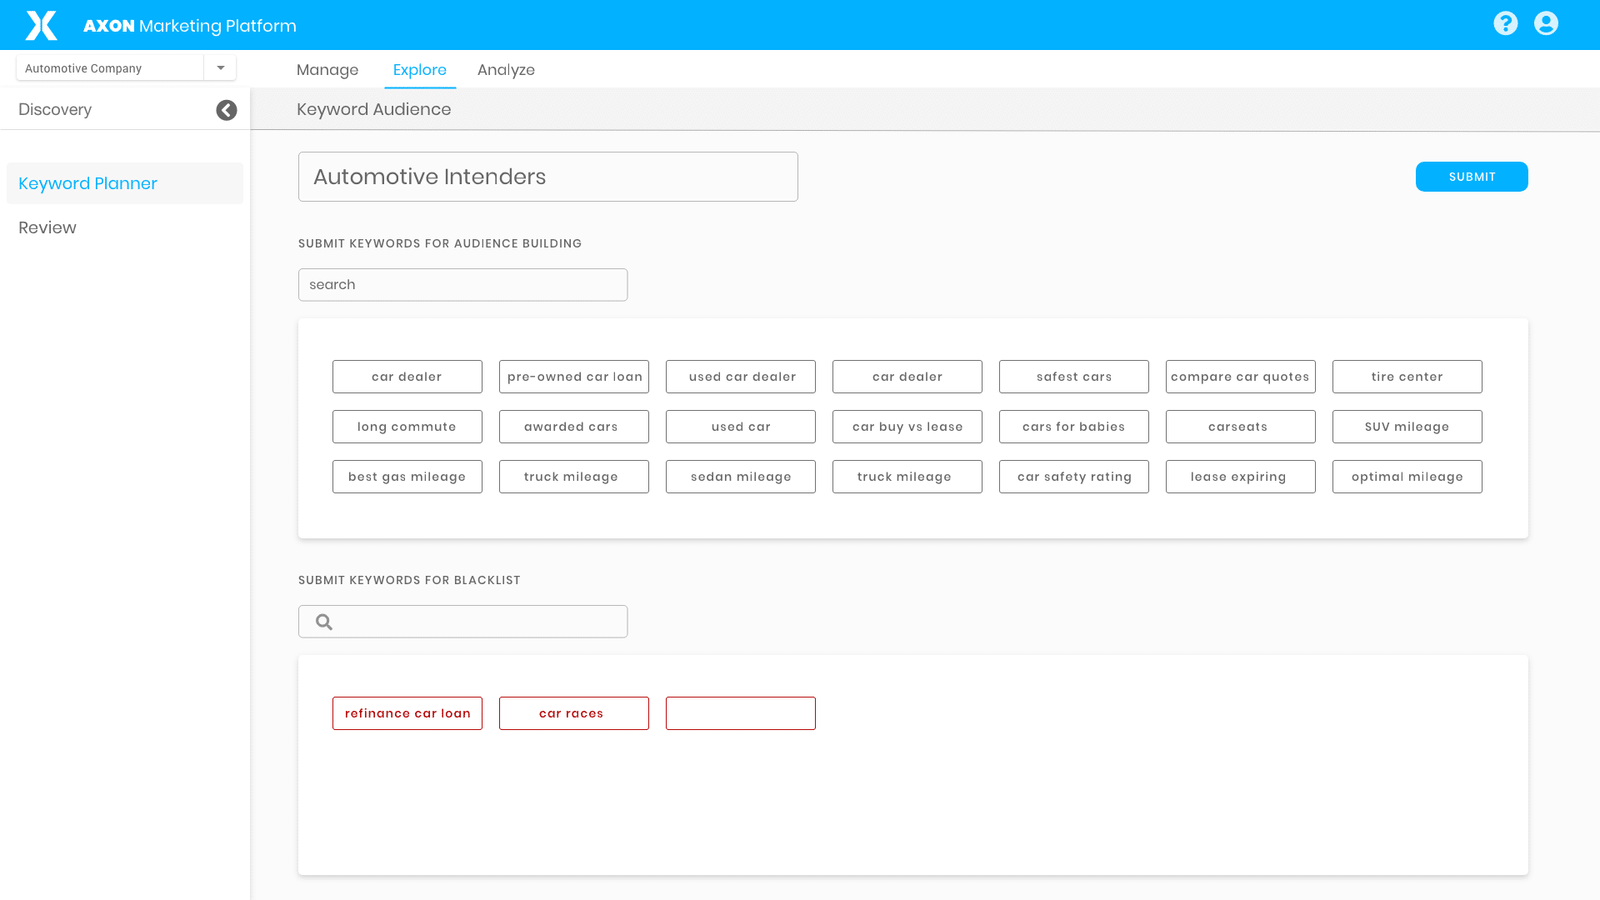Image resolution: width=1600 pixels, height=900 pixels.
Task: Click the empty red blacklist chip
Action: tap(740, 713)
